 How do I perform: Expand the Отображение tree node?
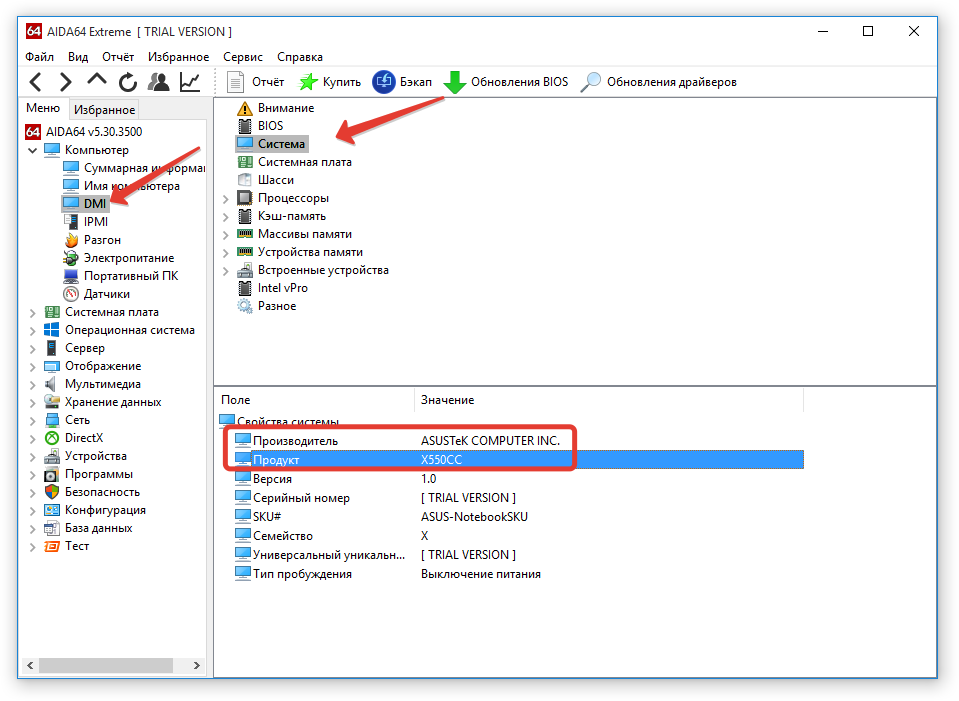tap(32, 366)
